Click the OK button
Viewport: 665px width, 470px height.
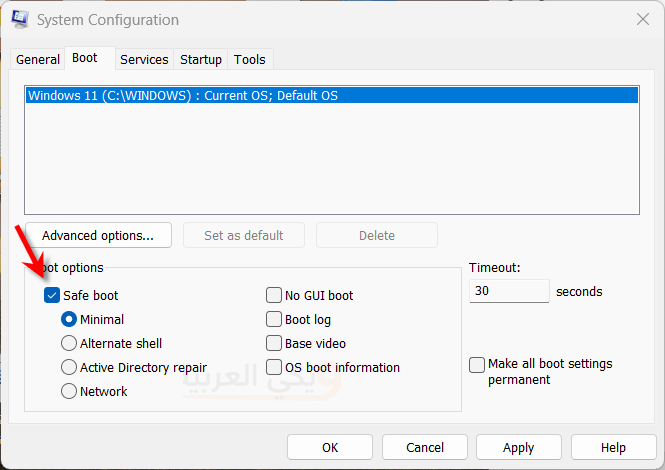click(330, 447)
